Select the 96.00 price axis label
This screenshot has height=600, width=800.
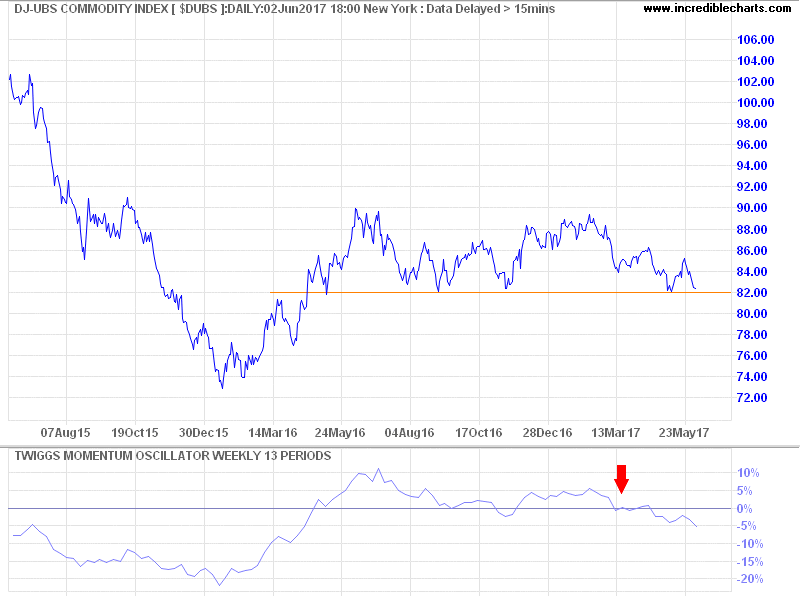[752, 145]
